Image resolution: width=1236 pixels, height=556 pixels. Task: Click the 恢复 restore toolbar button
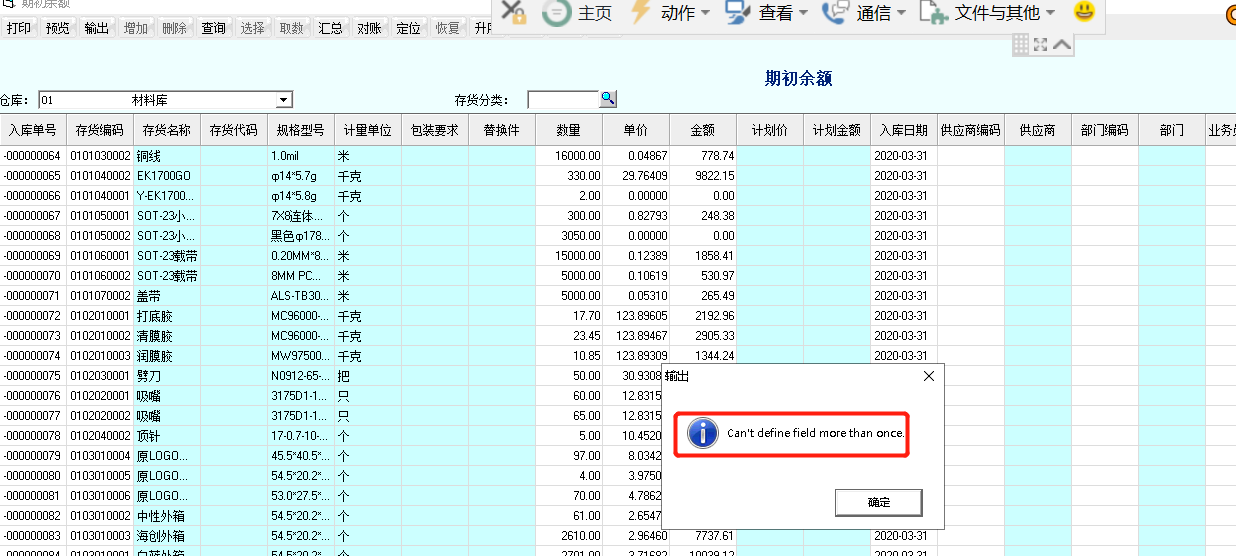pos(448,28)
